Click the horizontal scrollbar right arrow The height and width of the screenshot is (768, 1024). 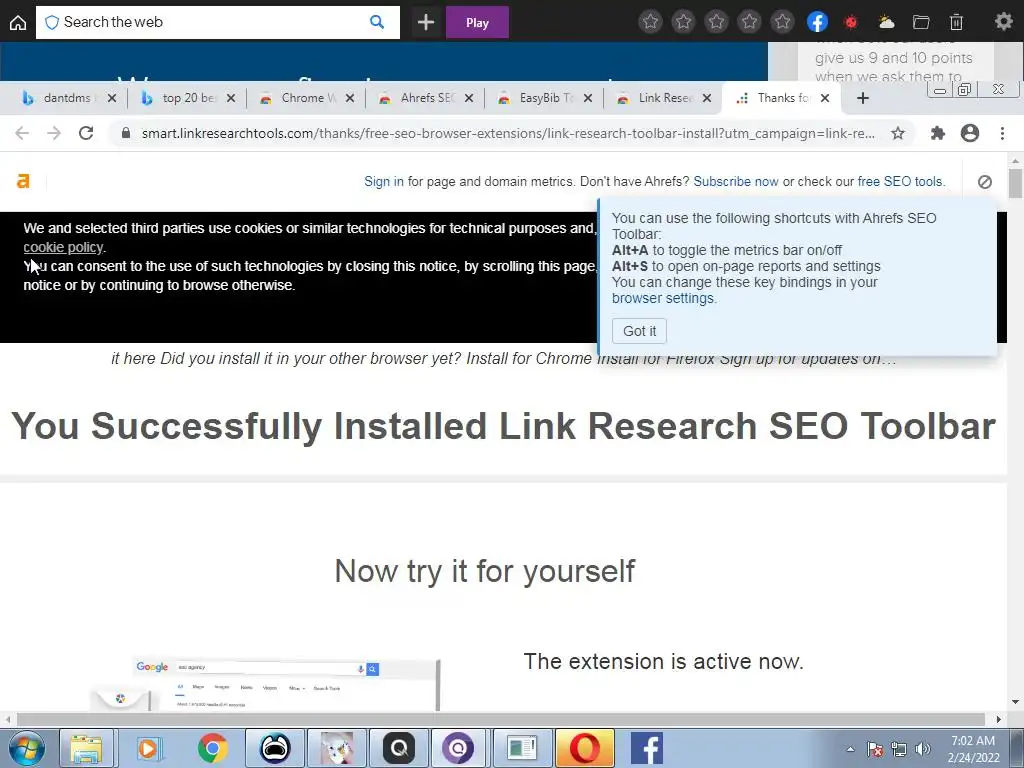tap(999, 719)
